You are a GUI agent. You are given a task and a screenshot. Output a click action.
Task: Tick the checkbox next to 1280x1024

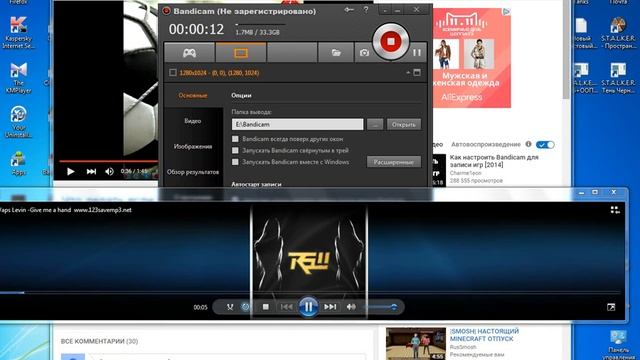[173, 73]
